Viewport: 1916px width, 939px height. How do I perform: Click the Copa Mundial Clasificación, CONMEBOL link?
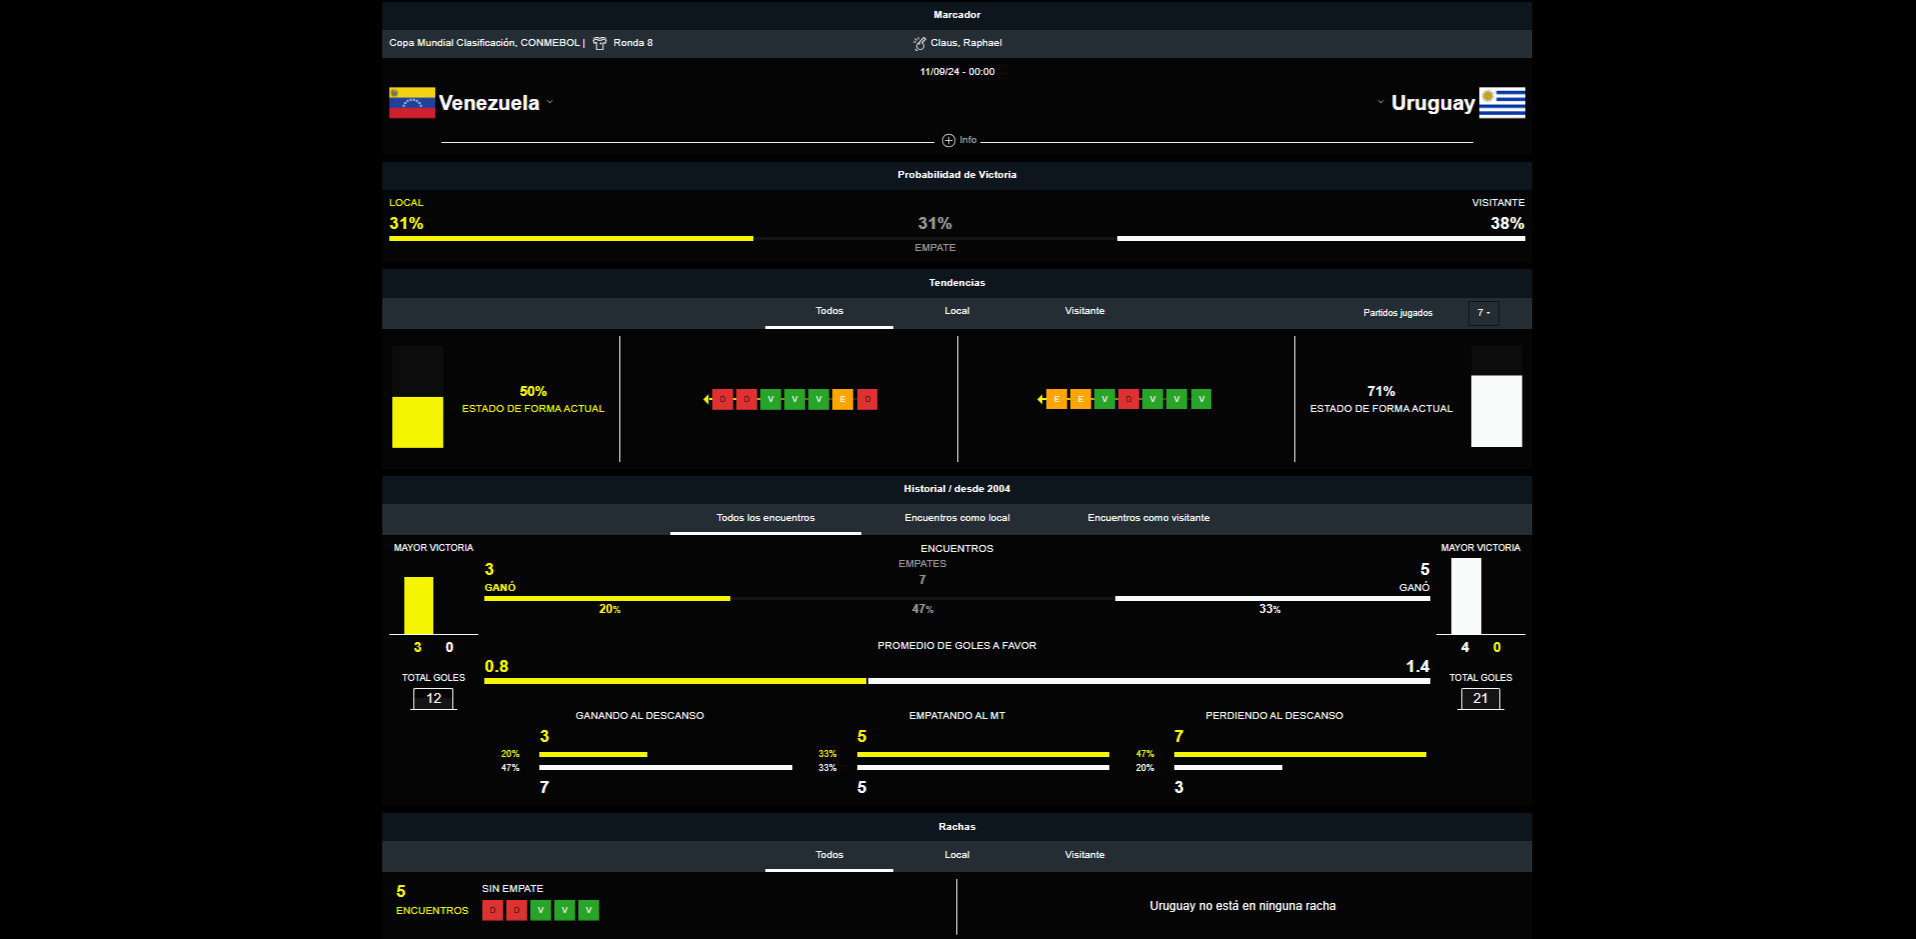[x=484, y=43]
